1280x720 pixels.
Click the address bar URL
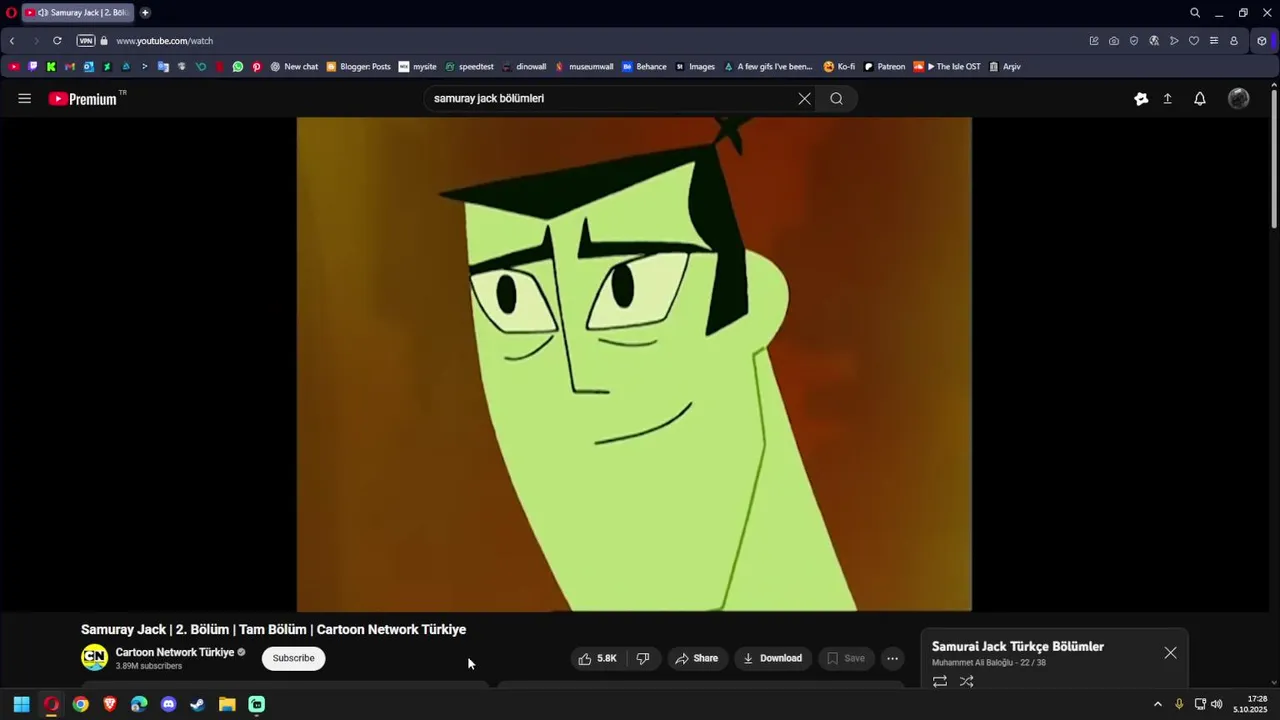pyautogui.click(x=164, y=41)
